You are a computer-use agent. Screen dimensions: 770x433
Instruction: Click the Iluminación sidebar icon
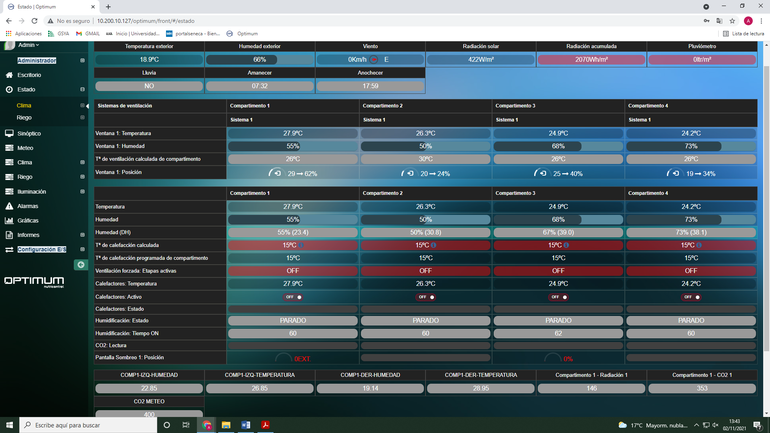tap(9, 191)
